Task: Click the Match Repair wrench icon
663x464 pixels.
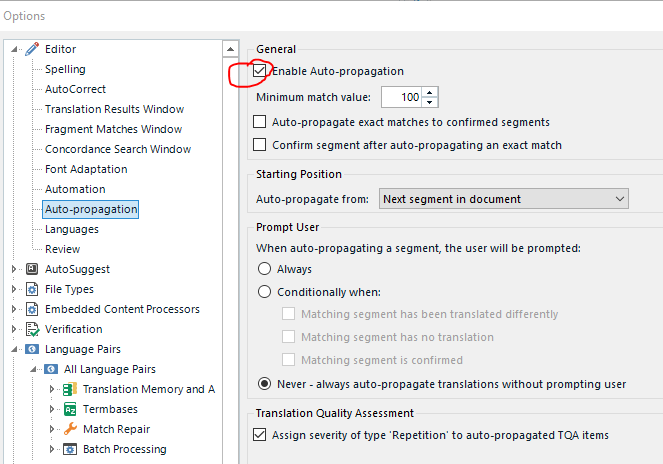Action: (x=70, y=429)
